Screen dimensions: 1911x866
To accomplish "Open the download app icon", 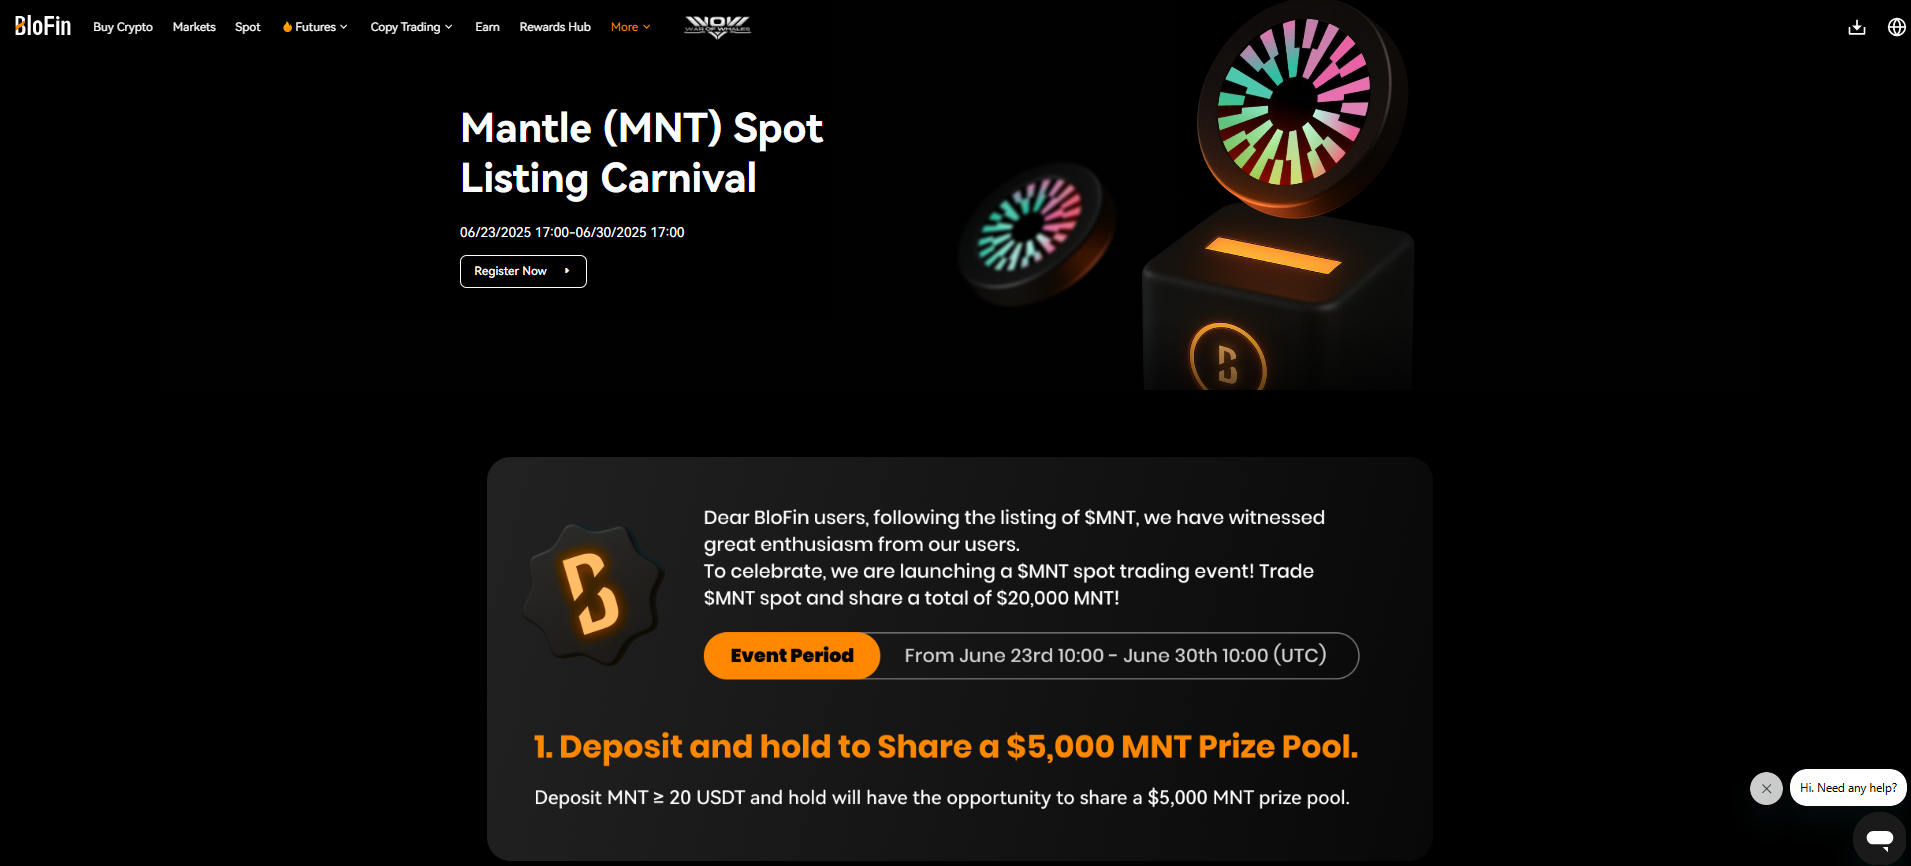I will point(1857,27).
